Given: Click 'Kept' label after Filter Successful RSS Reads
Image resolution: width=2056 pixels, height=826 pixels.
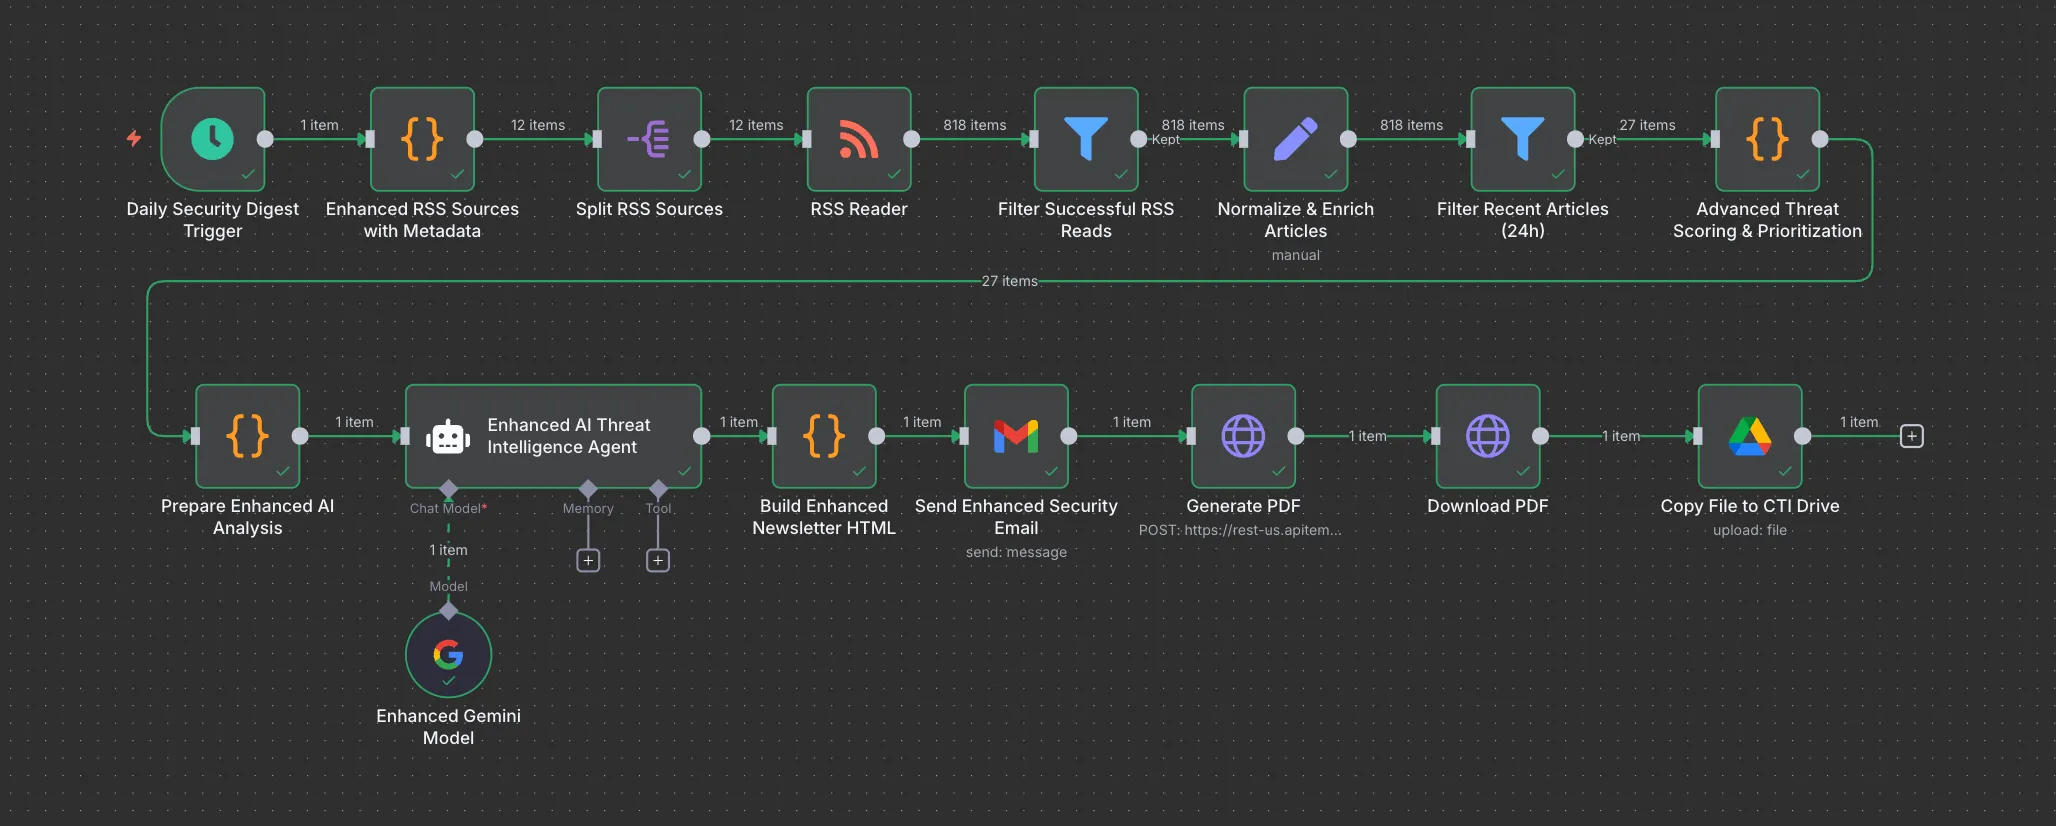Looking at the screenshot, I should coord(1166,140).
